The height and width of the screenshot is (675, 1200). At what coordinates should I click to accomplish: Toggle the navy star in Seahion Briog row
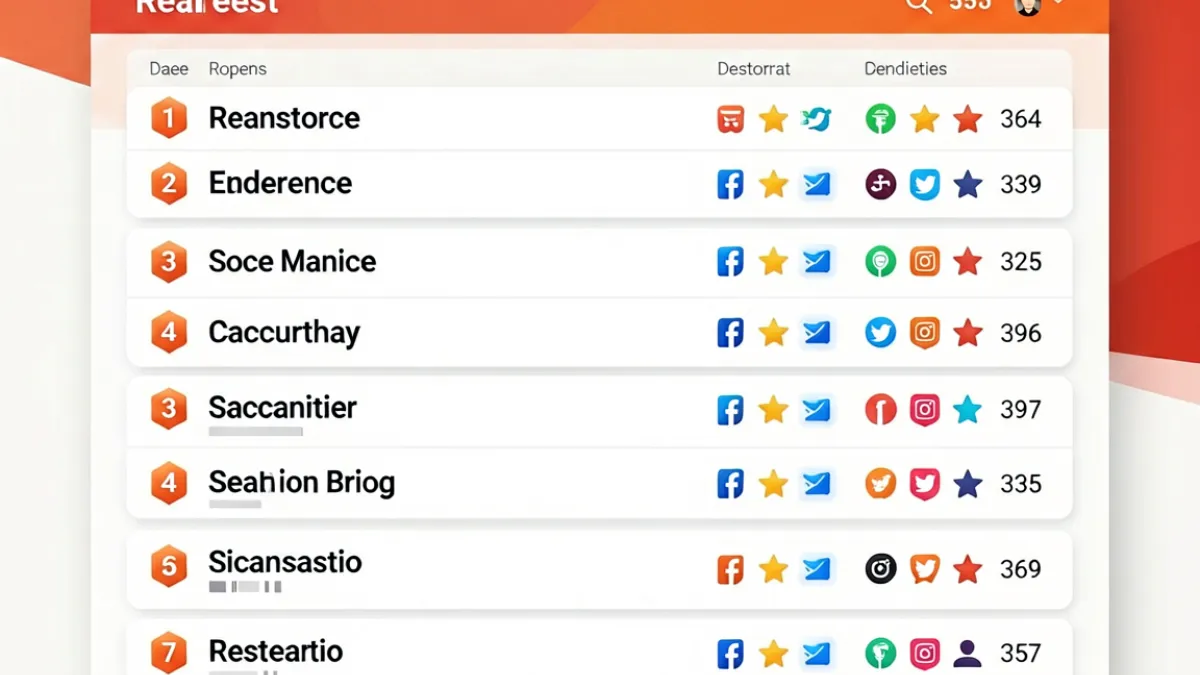[968, 484]
